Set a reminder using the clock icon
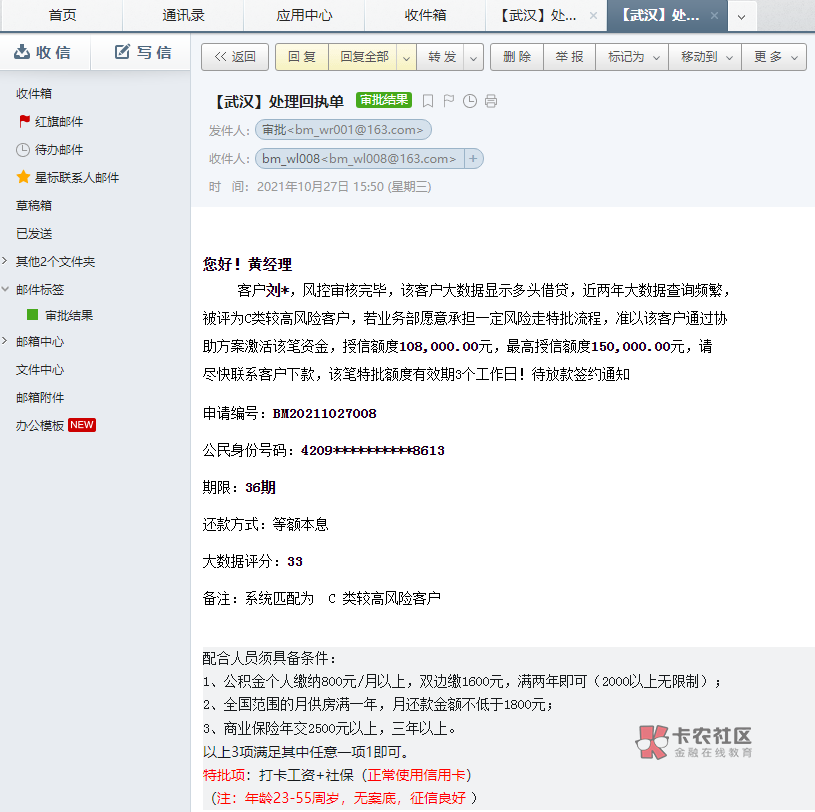815x812 pixels. click(470, 101)
